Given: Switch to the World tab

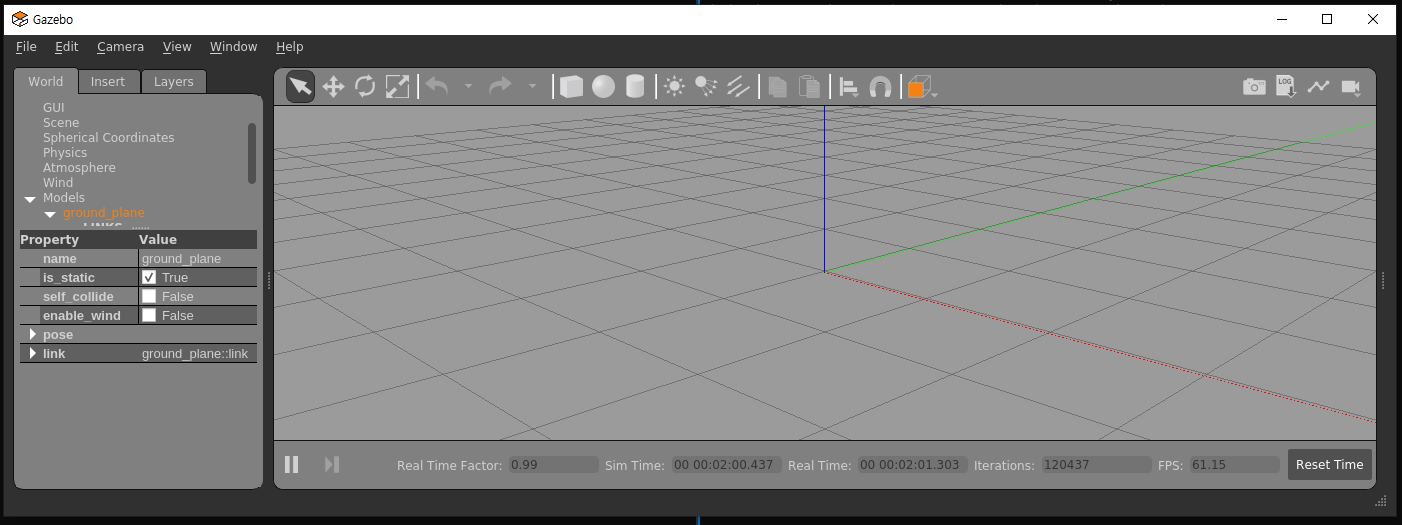Looking at the screenshot, I should point(45,81).
